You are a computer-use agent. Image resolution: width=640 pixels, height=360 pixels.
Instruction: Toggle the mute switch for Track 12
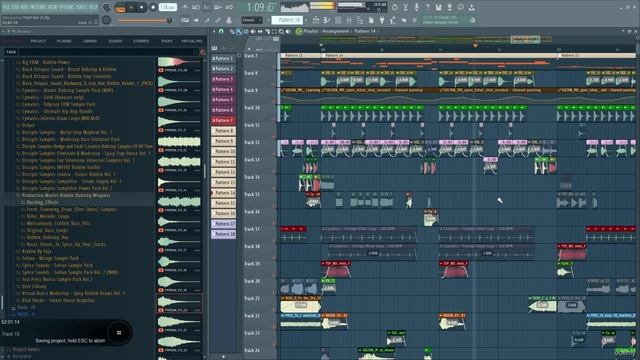coord(273,153)
